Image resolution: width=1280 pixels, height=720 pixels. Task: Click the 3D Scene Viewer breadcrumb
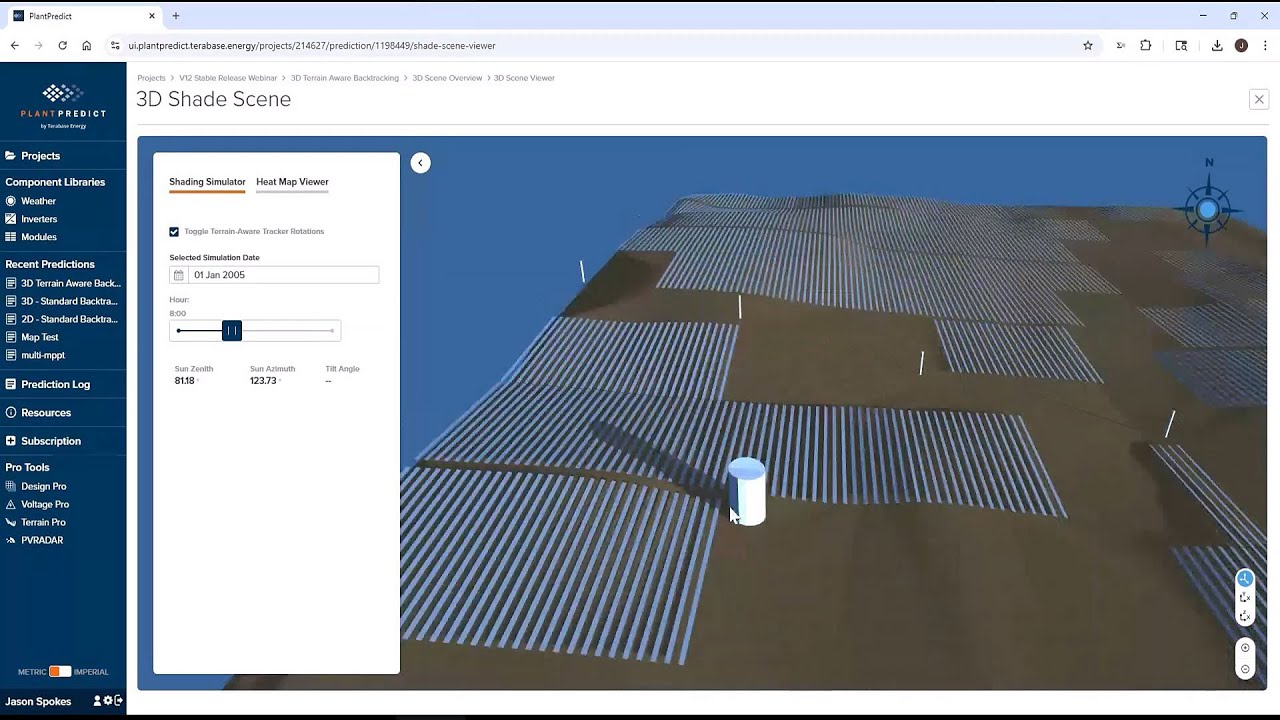(524, 78)
